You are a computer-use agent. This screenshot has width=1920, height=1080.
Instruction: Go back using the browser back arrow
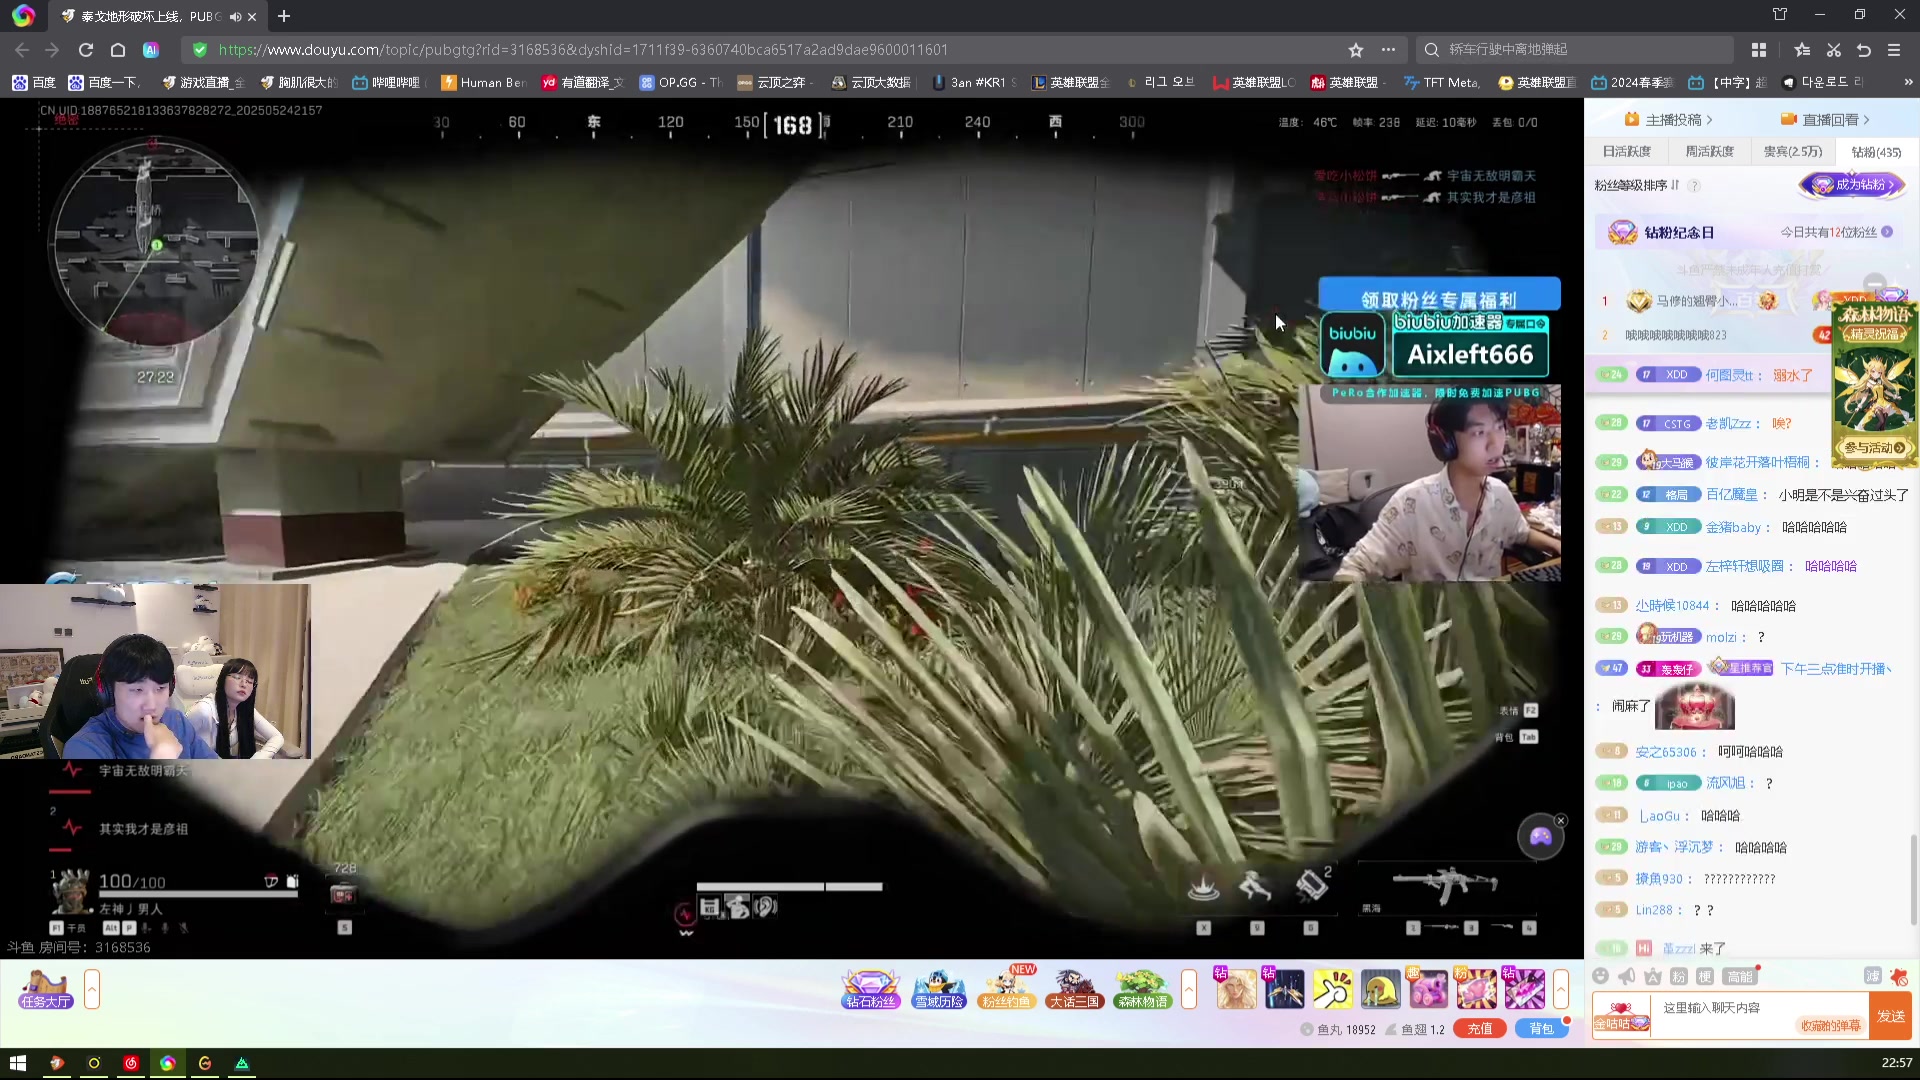pos(22,50)
